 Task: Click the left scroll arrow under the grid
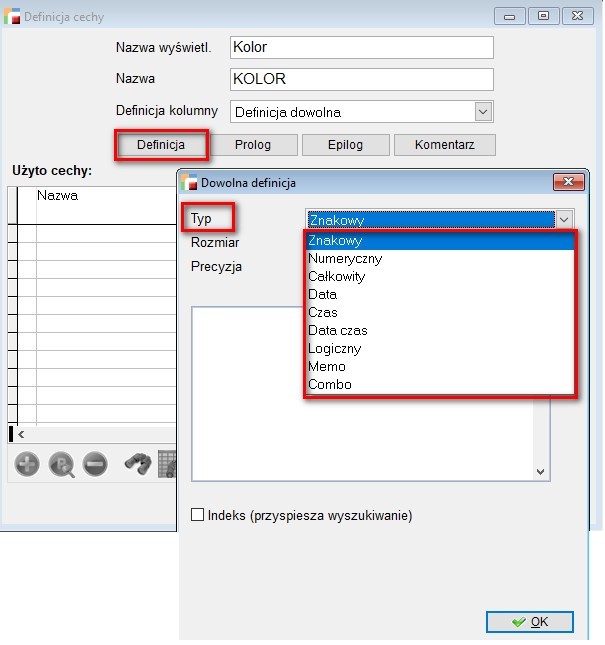pyautogui.click(x=21, y=434)
